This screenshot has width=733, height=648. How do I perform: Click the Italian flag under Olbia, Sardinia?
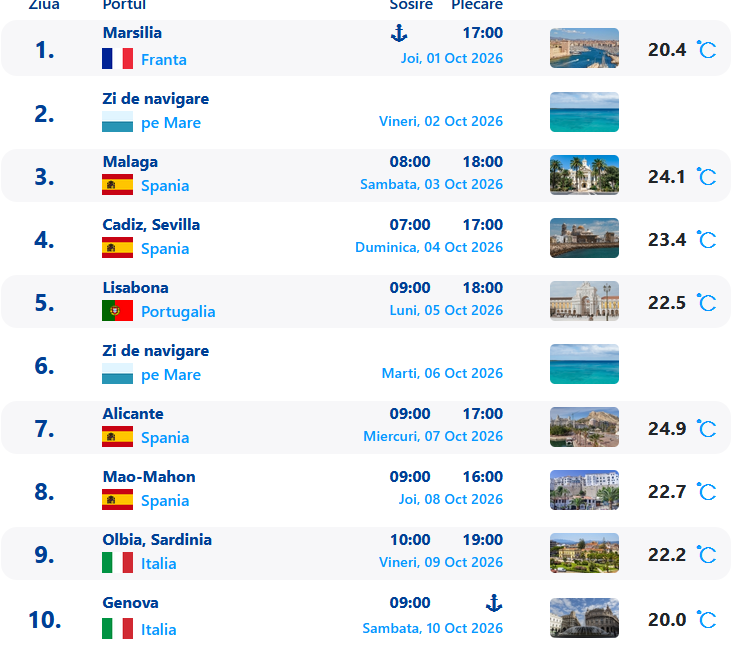pyautogui.click(x=117, y=563)
